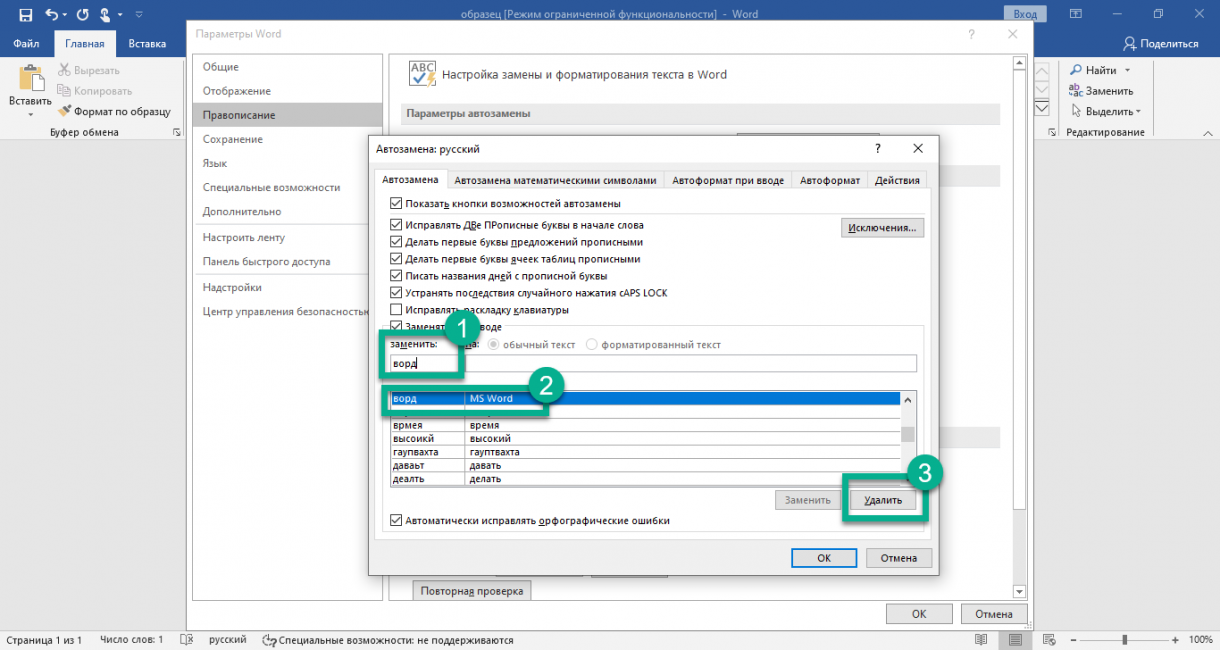Expand the Find (Найти) dropdown arrow

point(1127,70)
